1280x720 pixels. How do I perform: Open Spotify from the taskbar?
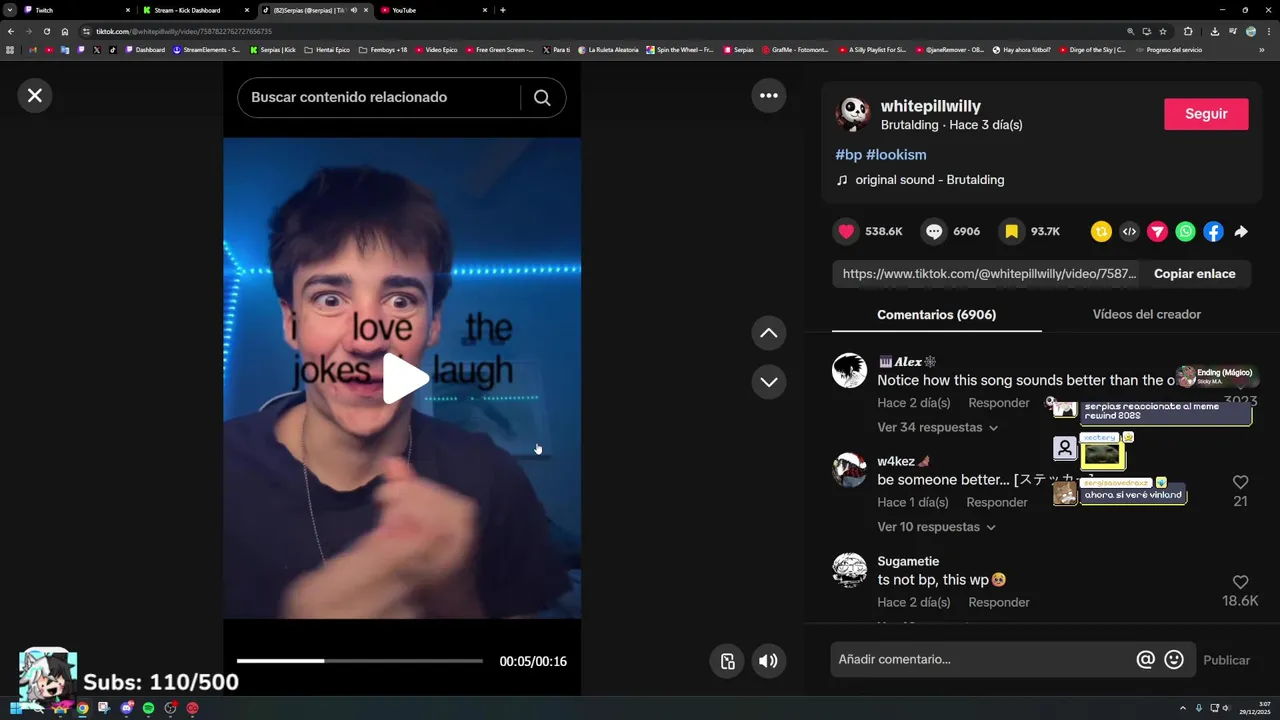(148, 708)
